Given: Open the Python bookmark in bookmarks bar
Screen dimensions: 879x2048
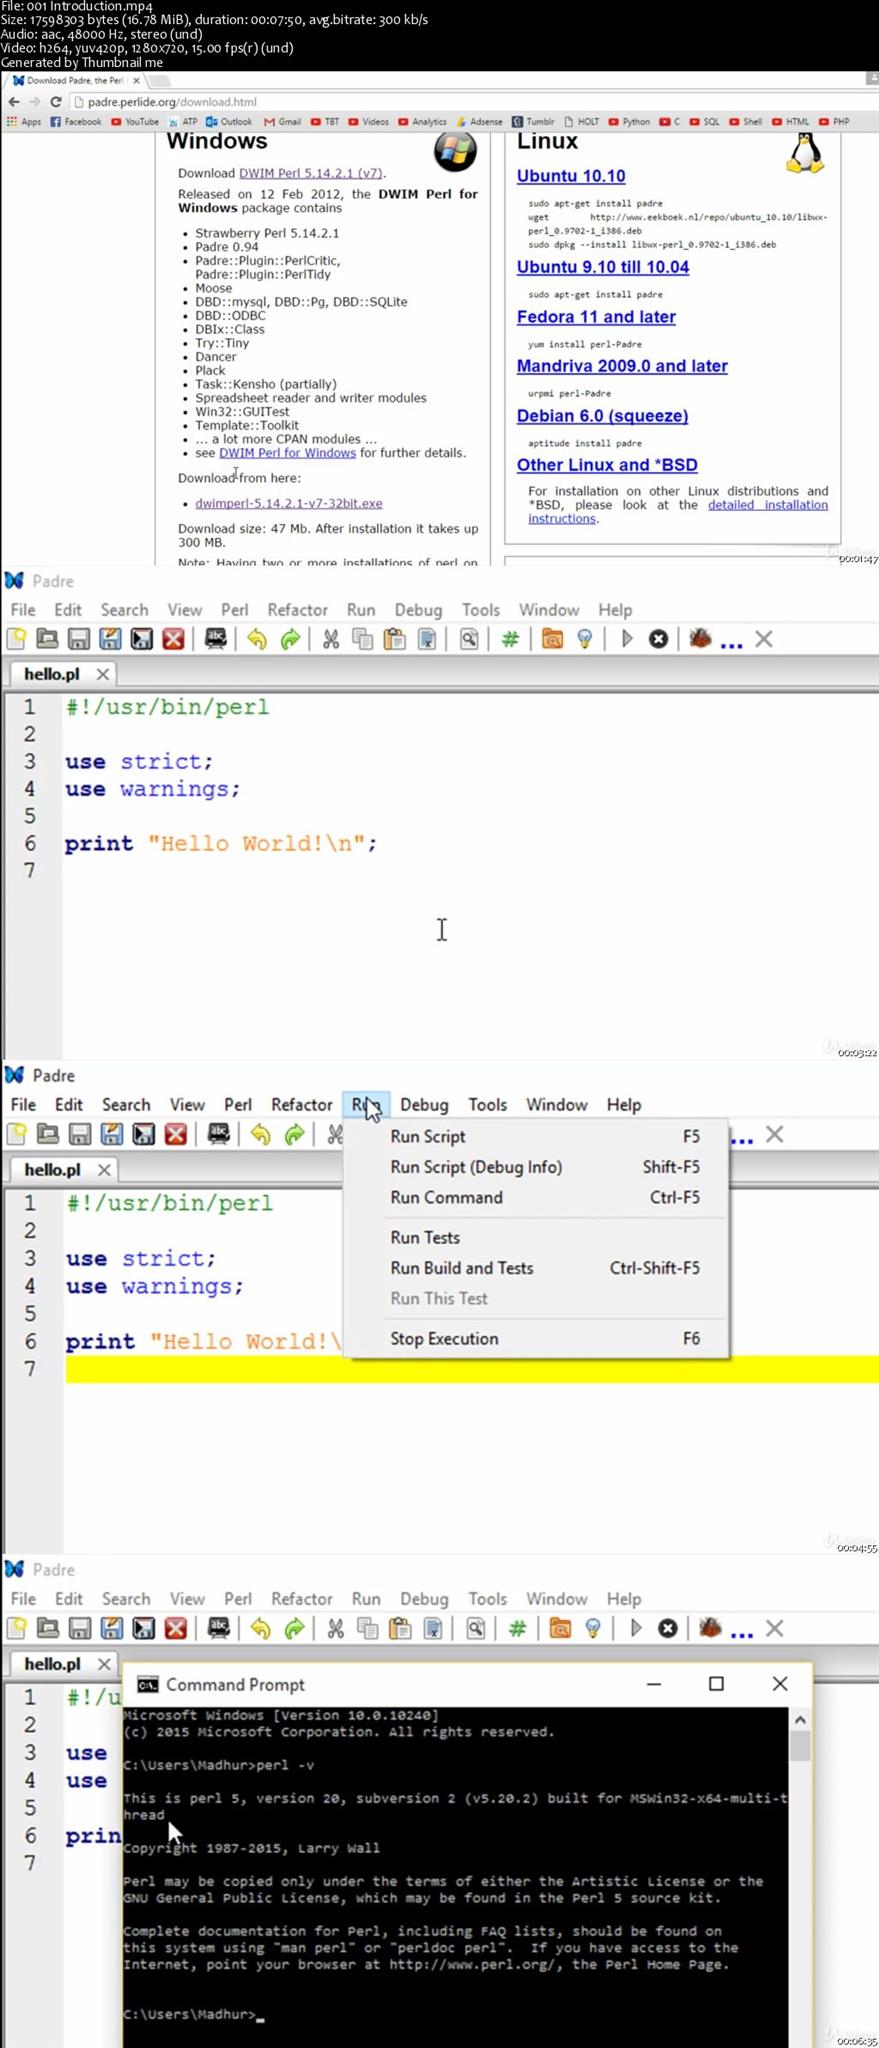Looking at the screenshot, I should coord(628,122).
